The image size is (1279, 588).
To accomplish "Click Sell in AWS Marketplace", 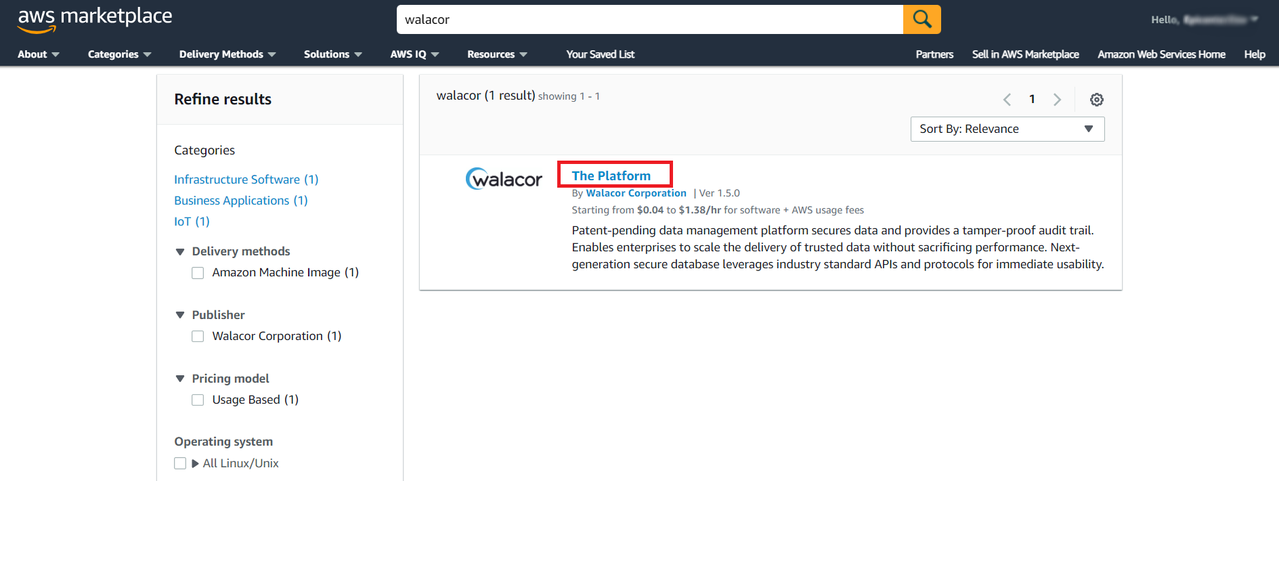I will [1025, 54].
